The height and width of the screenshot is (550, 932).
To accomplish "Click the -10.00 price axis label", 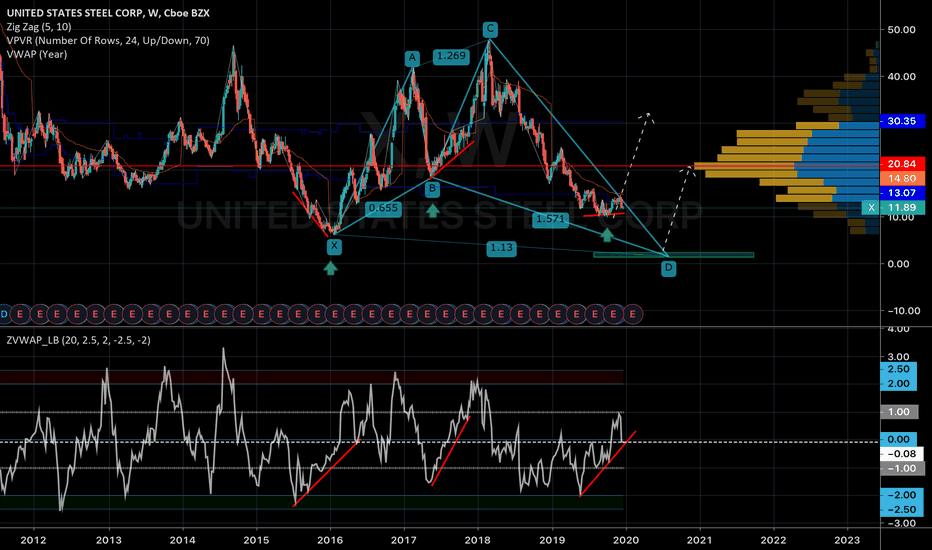I will 903,311.
